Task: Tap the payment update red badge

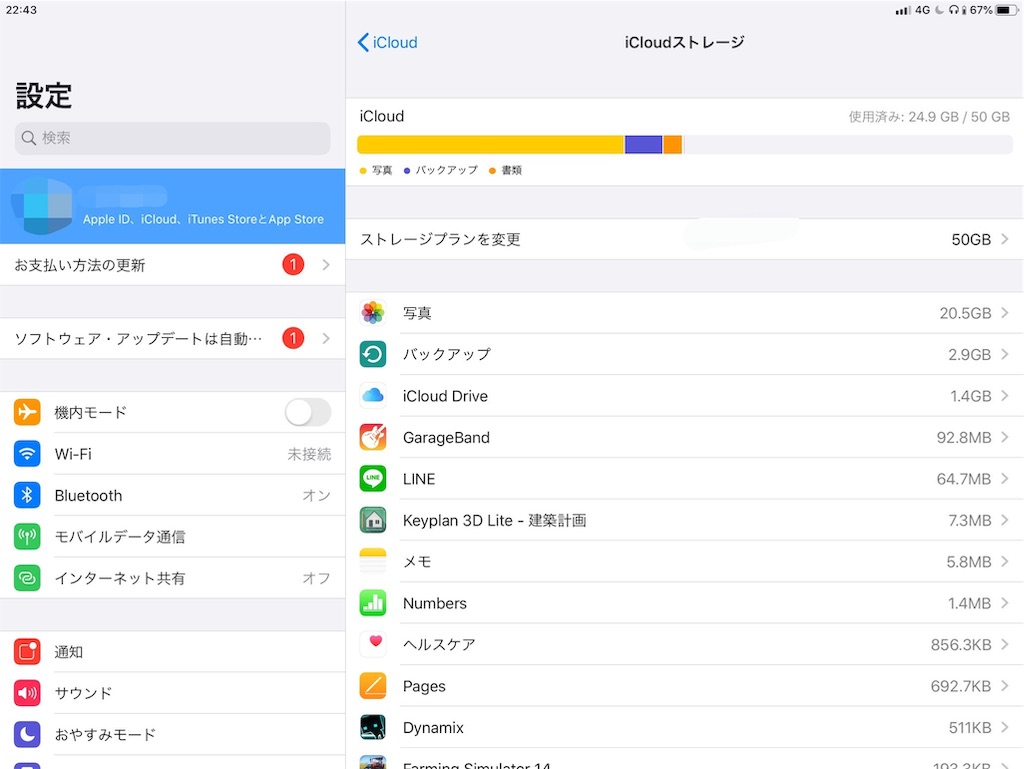Action: (293, 264)
